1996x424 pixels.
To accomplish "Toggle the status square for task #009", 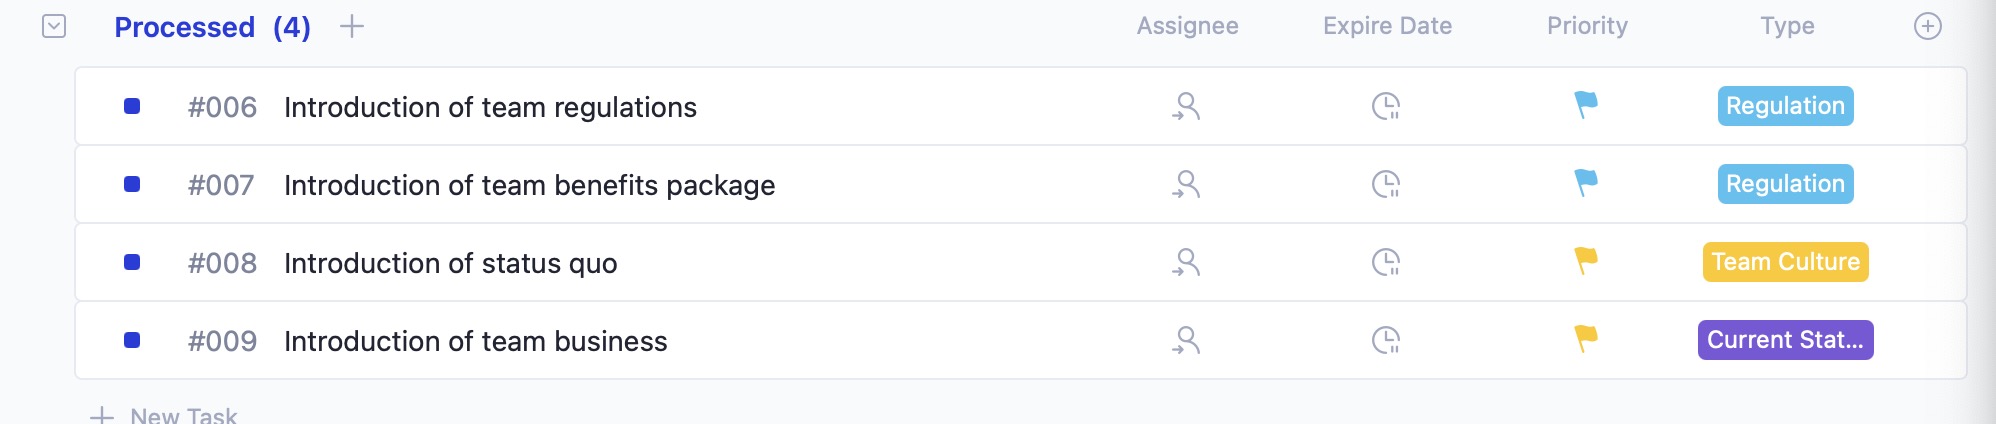I will (x=132, y=340).
